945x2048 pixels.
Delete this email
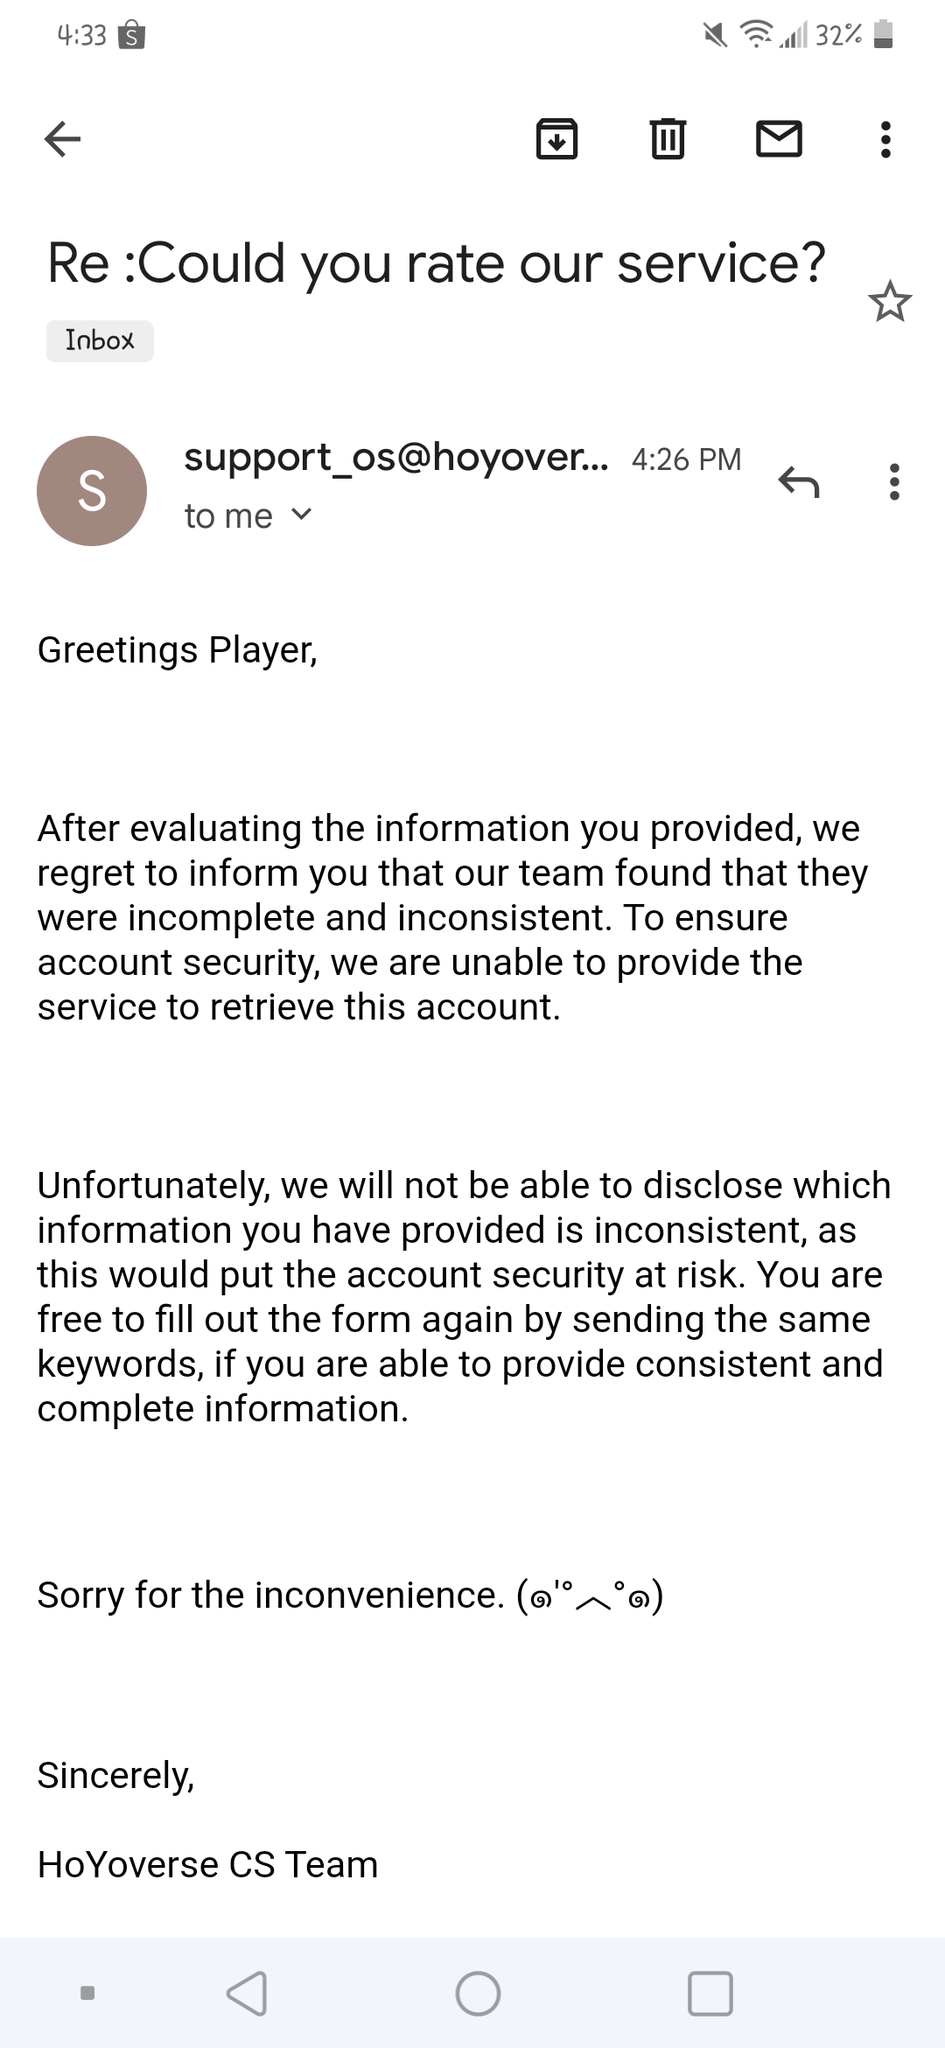pos(667,139)
